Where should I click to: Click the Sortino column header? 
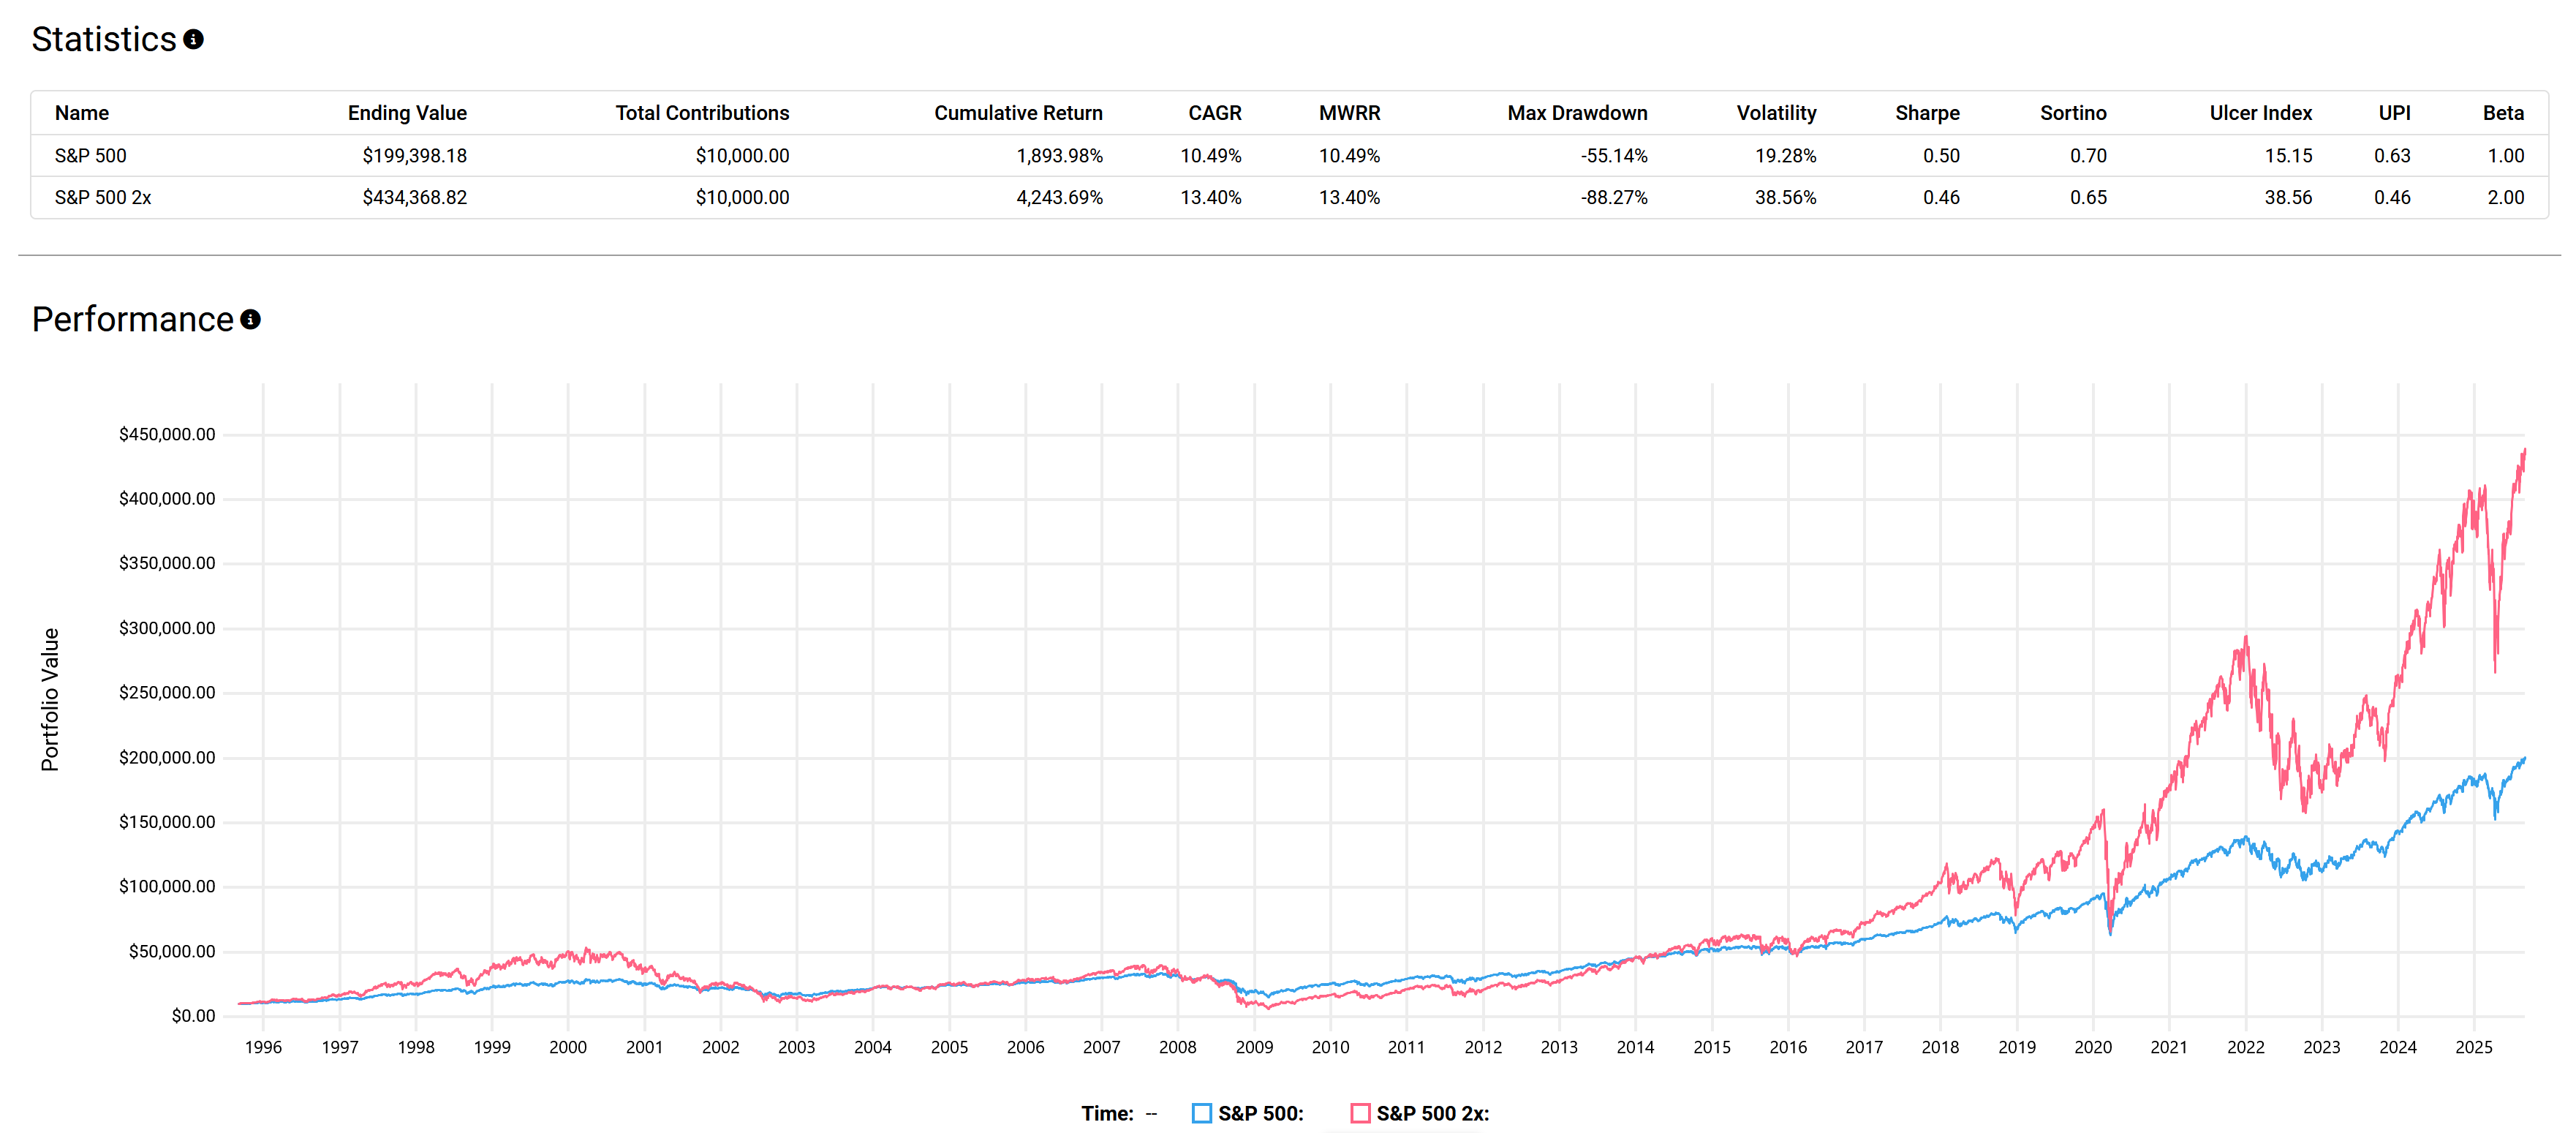click(x=2073, y=113)
